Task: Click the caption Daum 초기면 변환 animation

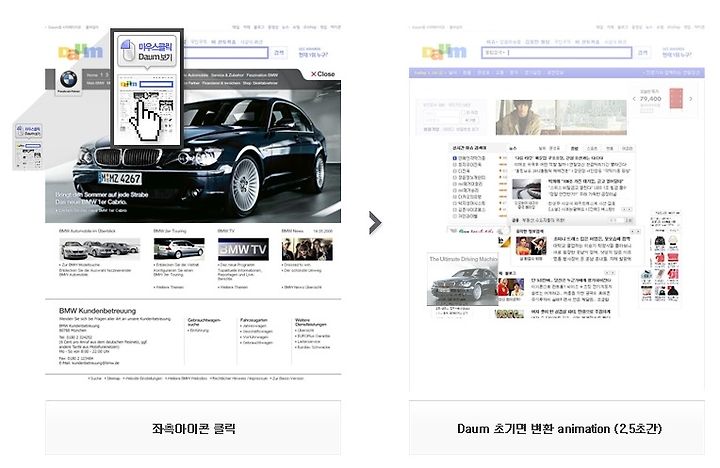Action: 559,429
